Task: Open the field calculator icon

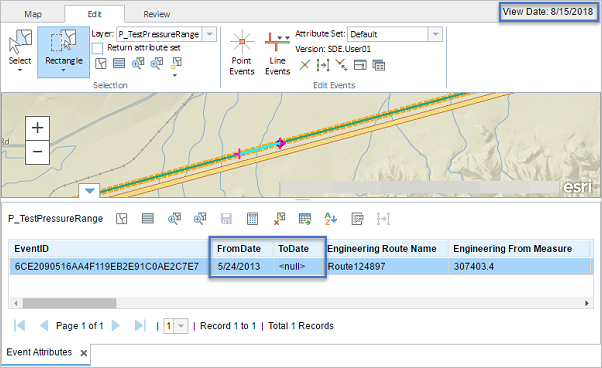Action: pos(252,219)
